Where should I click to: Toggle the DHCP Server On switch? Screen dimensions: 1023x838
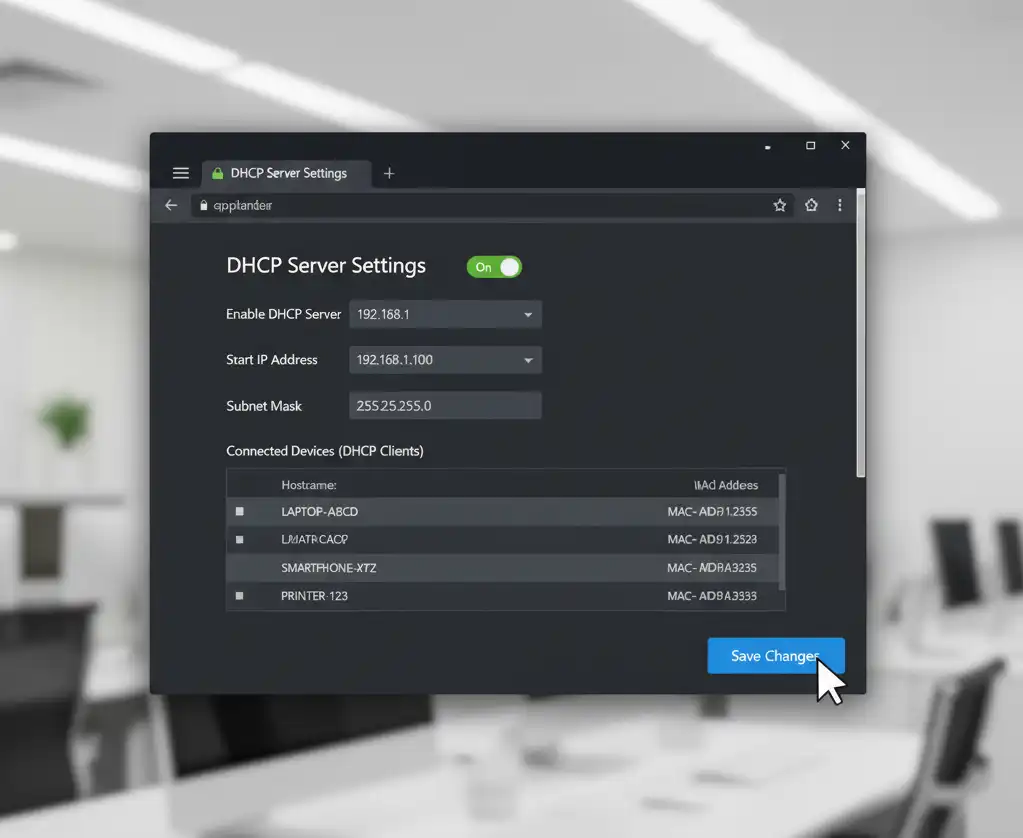coord(494,267)
